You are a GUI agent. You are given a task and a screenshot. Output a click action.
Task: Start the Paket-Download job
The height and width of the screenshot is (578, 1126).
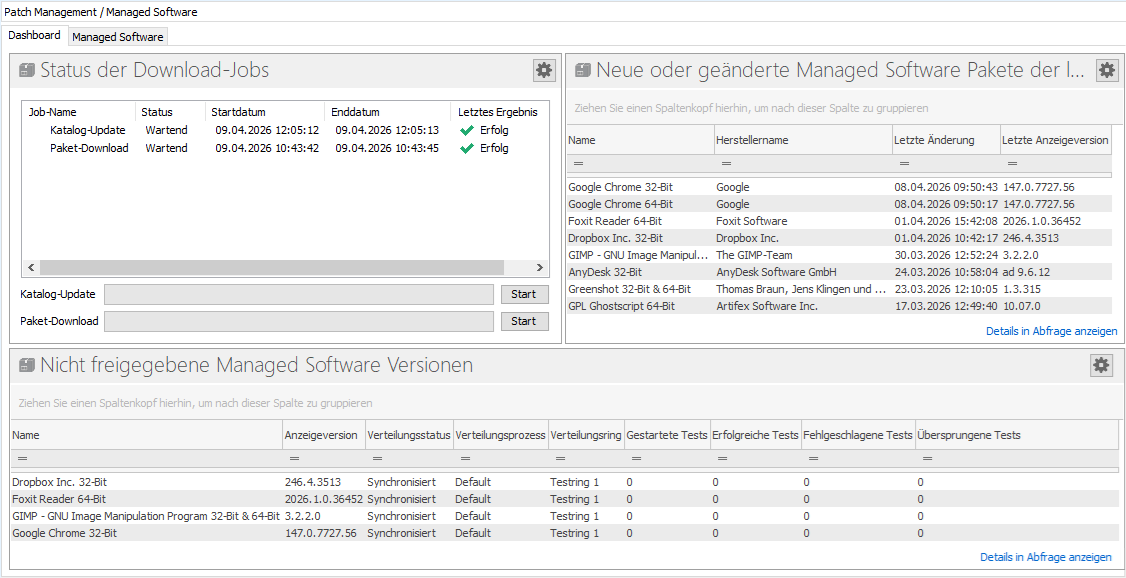[524, 321]
